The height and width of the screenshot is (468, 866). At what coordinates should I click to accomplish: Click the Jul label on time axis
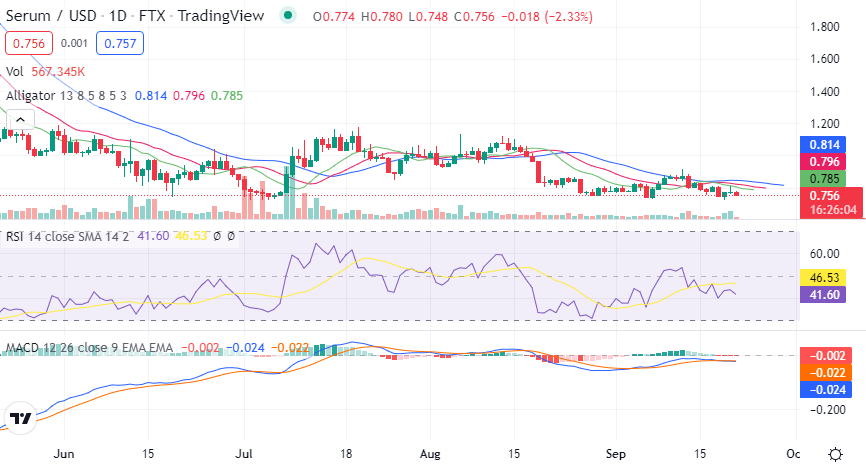coord(244,454)
